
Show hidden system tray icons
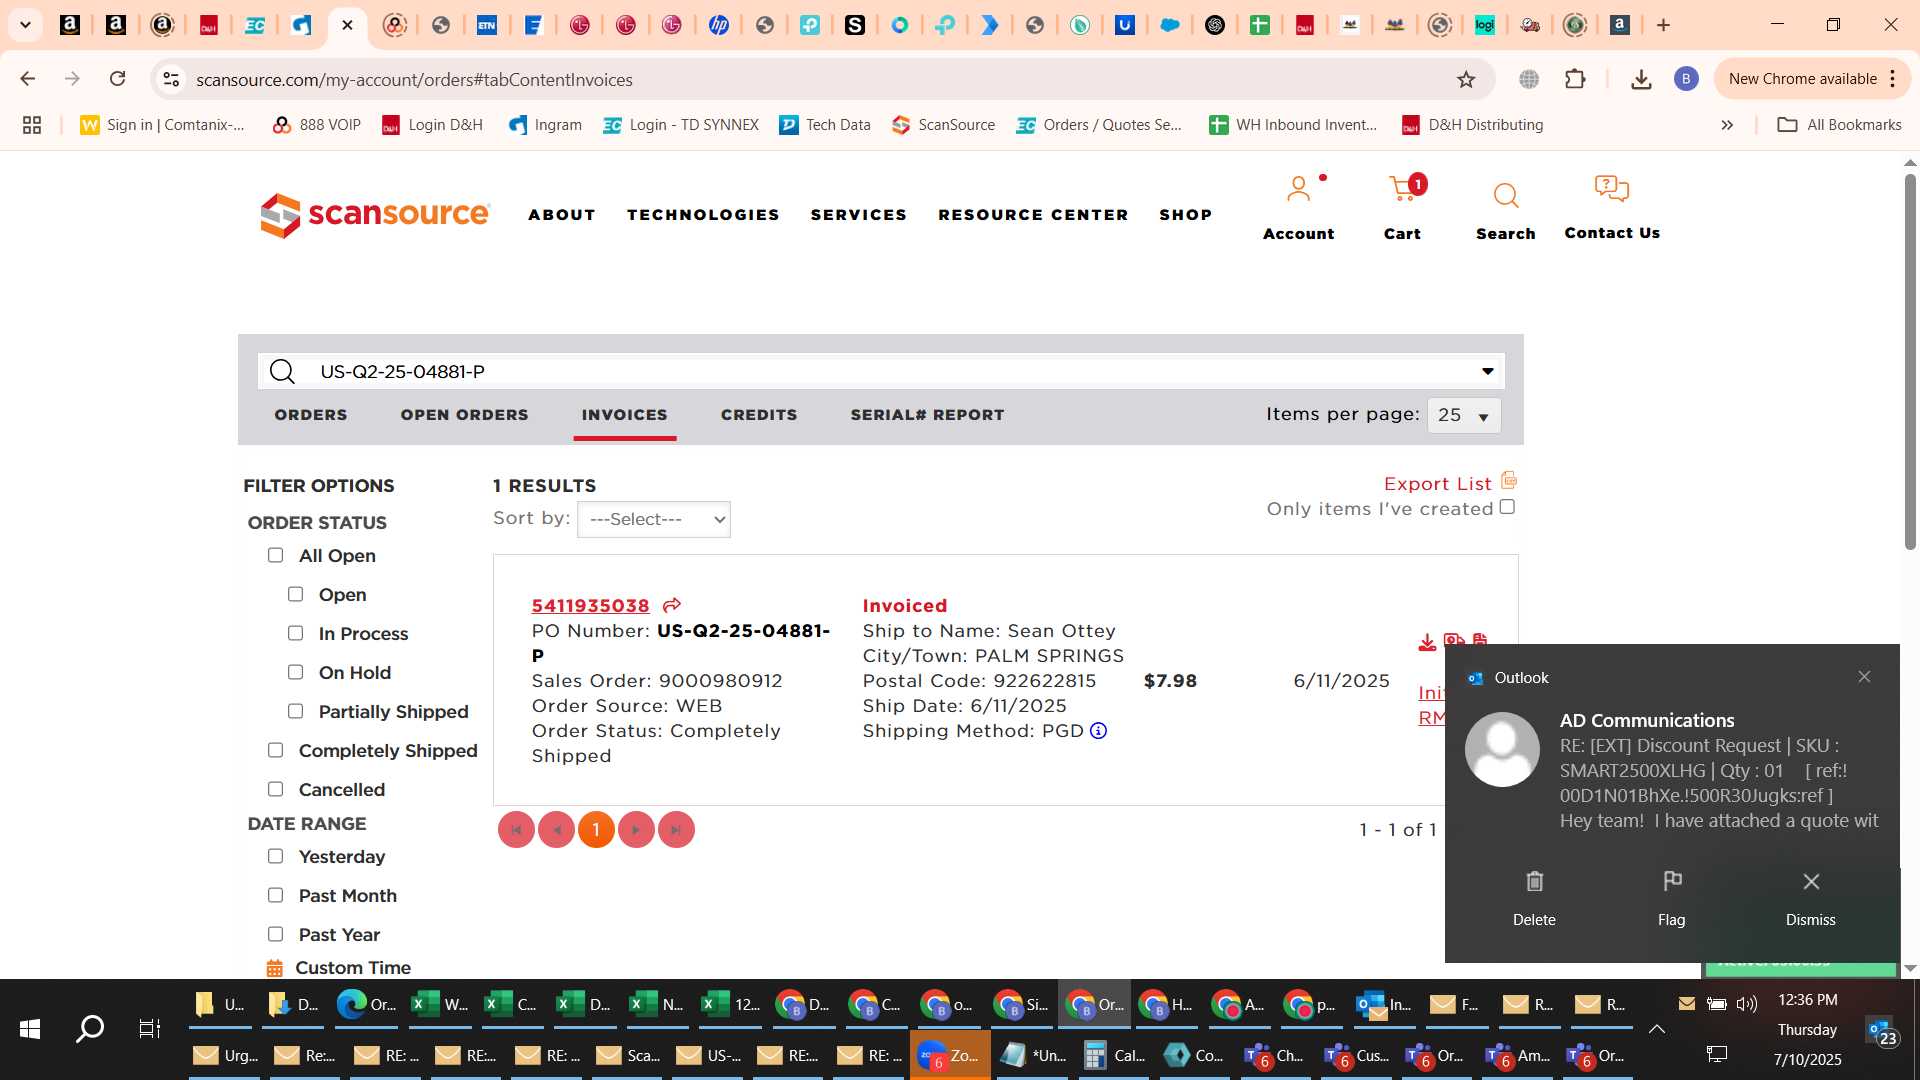1656,1028
